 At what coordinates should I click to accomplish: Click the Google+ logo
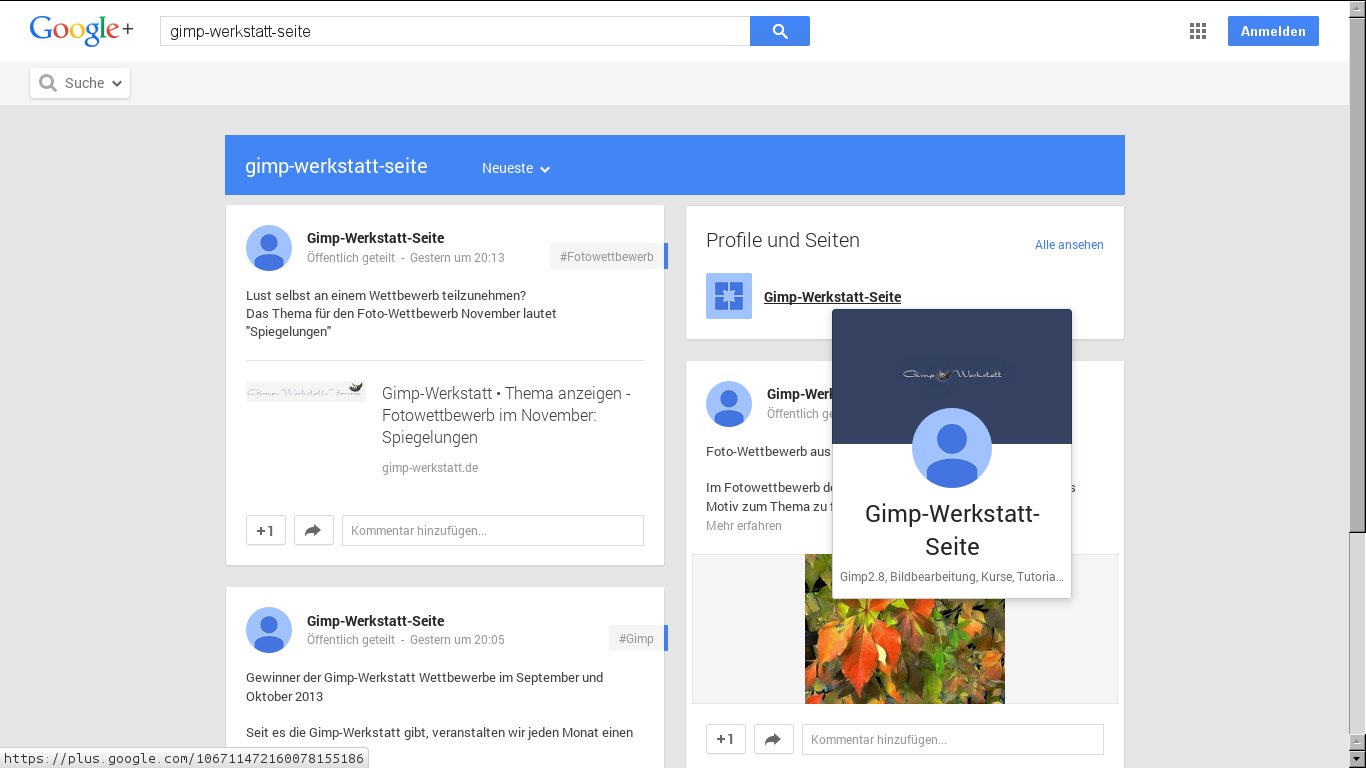tap(81, 30)
